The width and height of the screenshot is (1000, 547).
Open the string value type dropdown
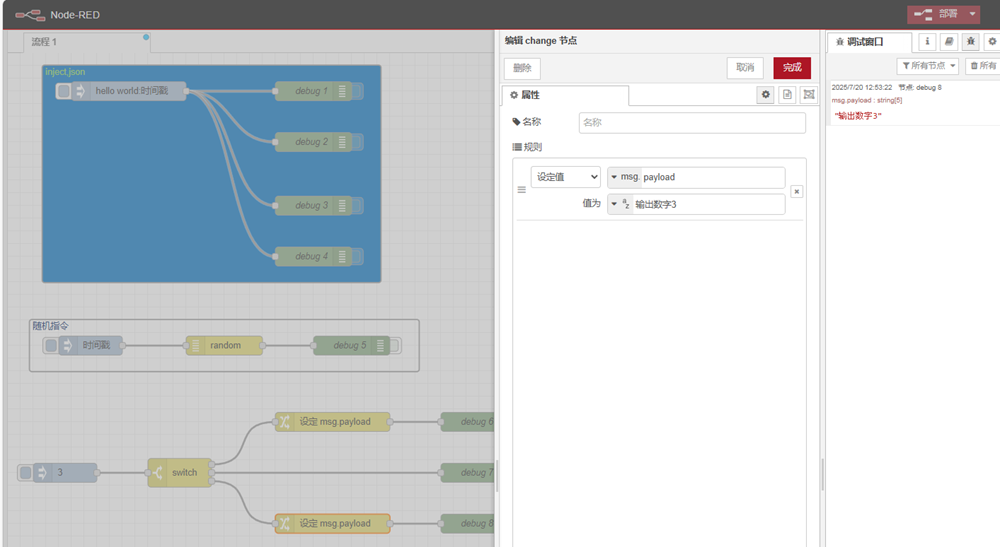pyautogui.click(x=620, y=204)
